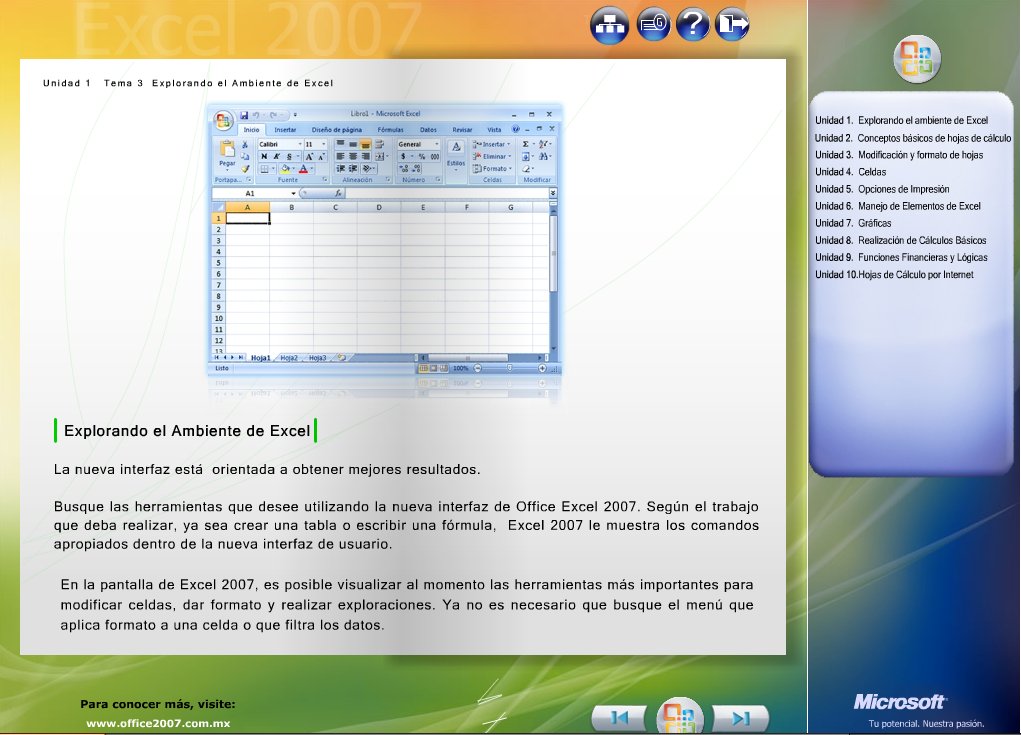Click the insert new worksheet tab icon
Image resolution: width=1021 pixels, height=735 pixels.
(x=342, y=358)
